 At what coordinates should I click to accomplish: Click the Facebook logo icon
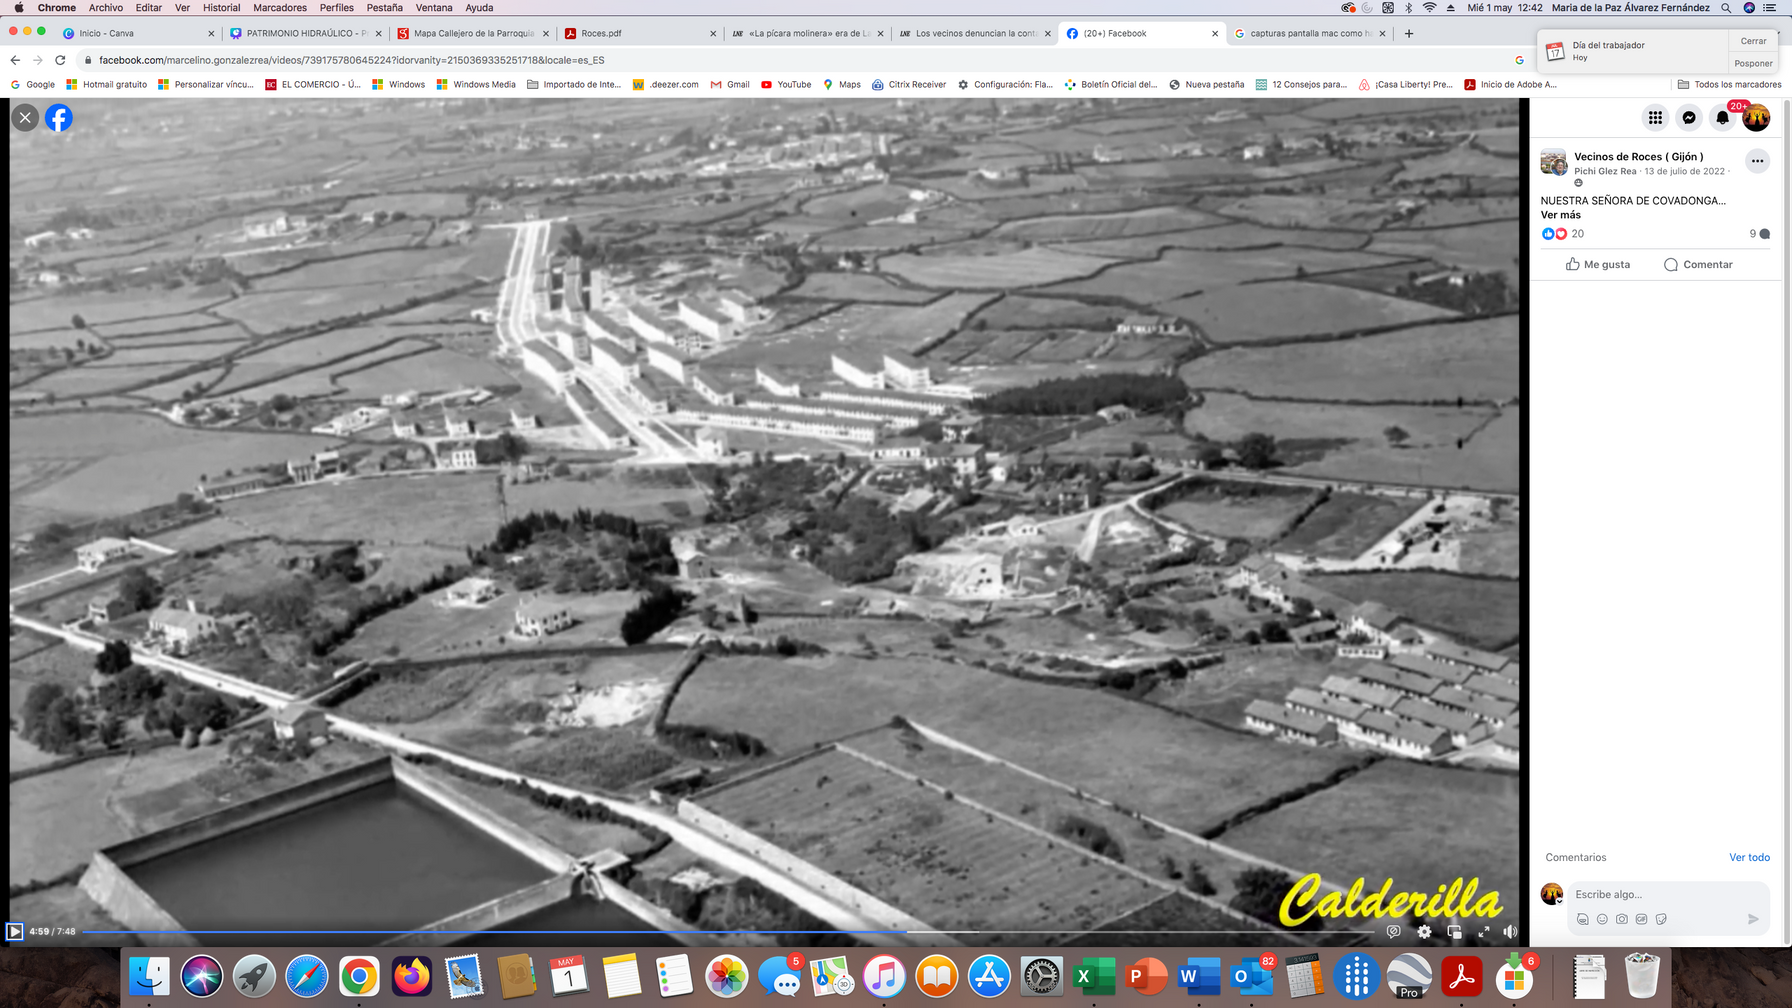tap(59, 118)
